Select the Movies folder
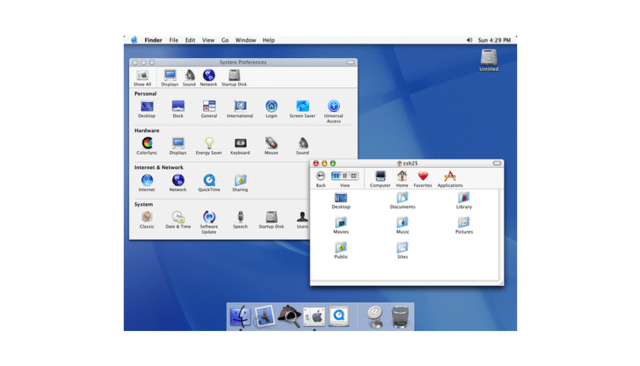Image resolution: width=640 pixels, height=366 pixels. click(x=341, y=226)
